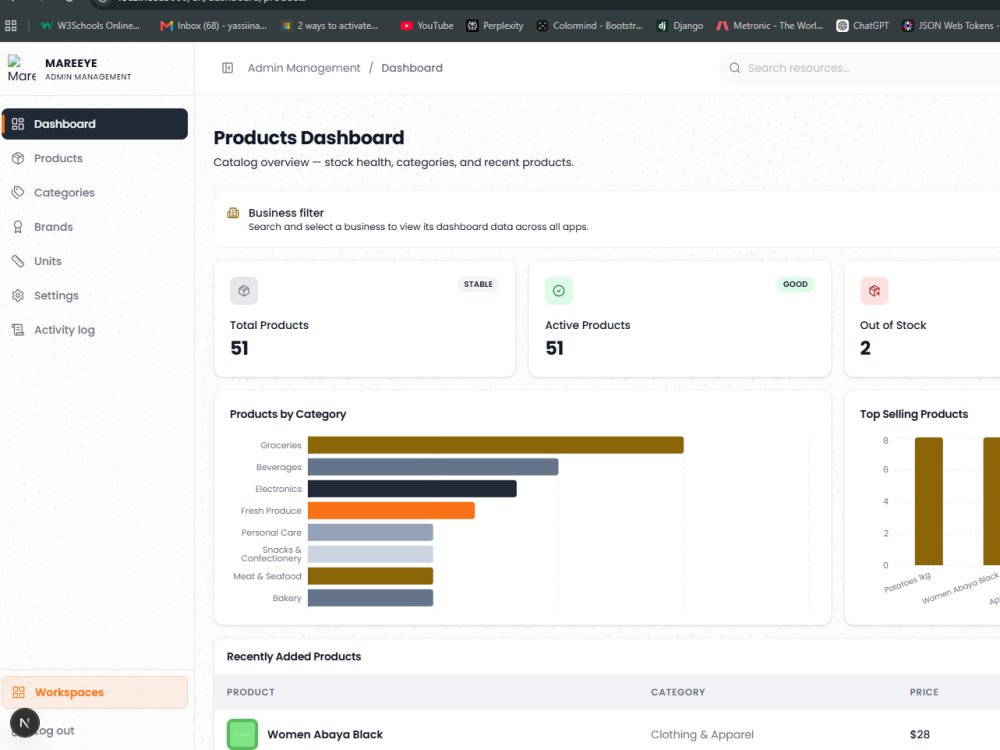Screen dimensions: 1000x750
Task: Open Categories in the sidebar
Action: tap(95, 193)
